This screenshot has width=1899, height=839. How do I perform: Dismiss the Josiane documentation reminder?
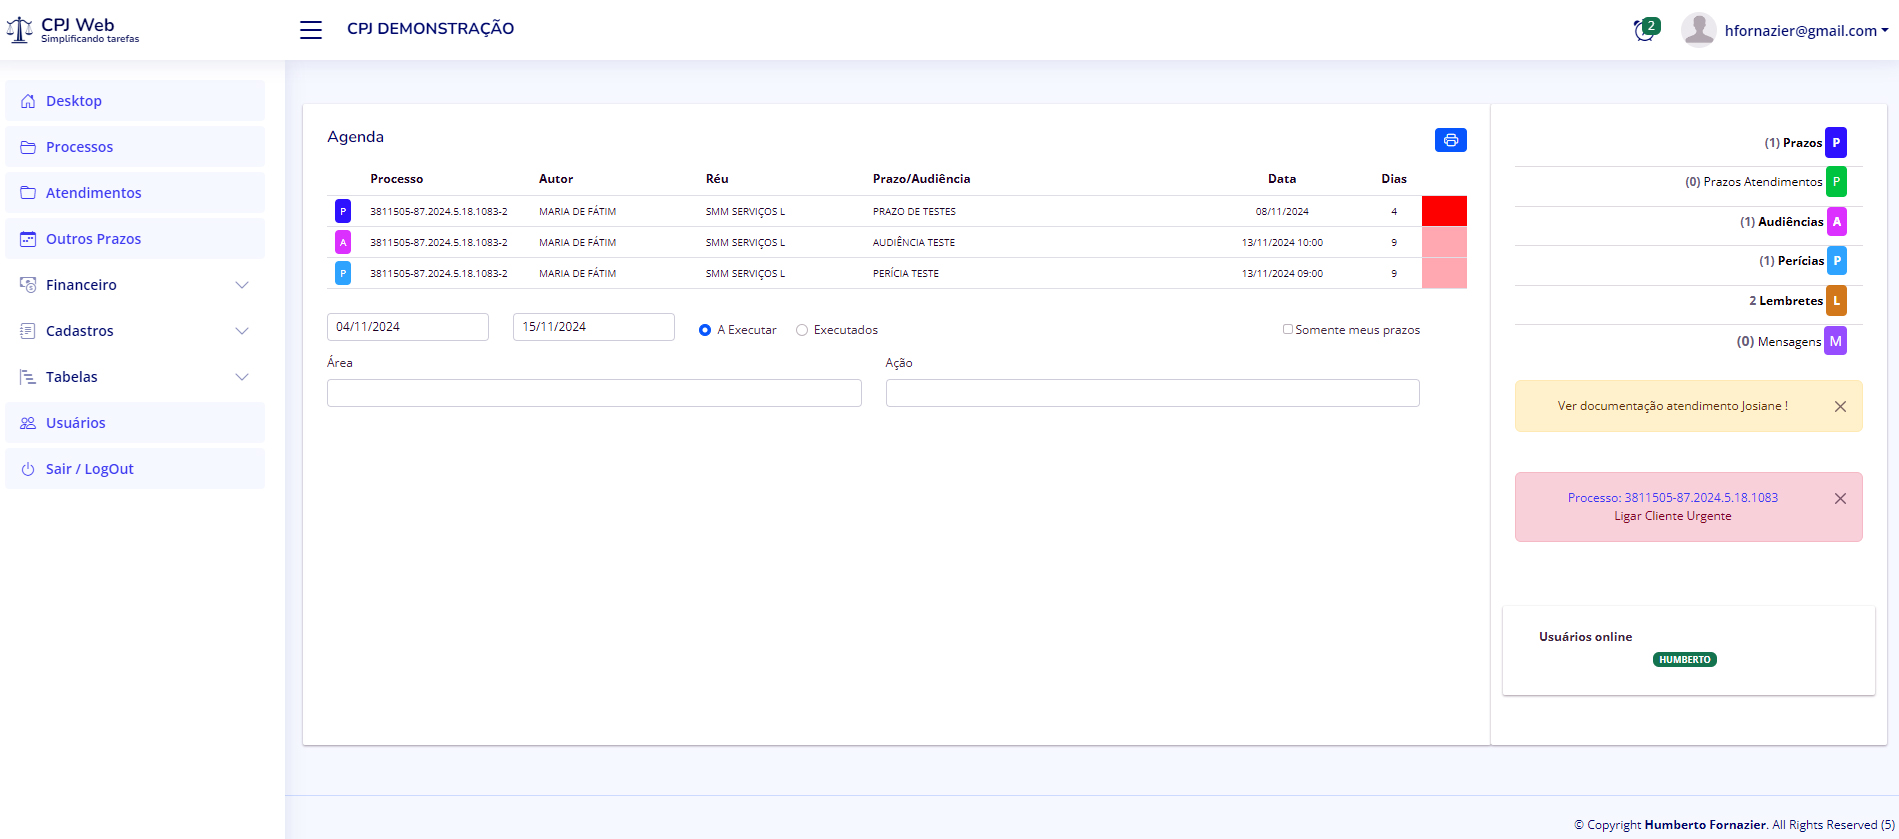[x=1840, y=407]
